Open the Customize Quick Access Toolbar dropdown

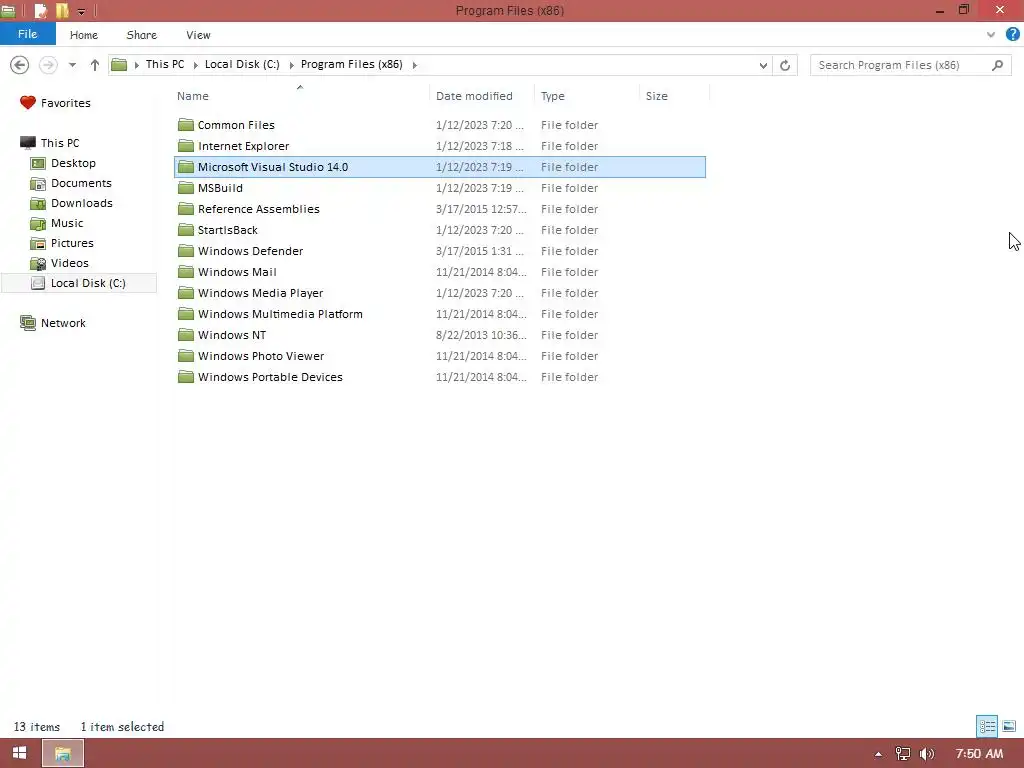coord(81,11)
